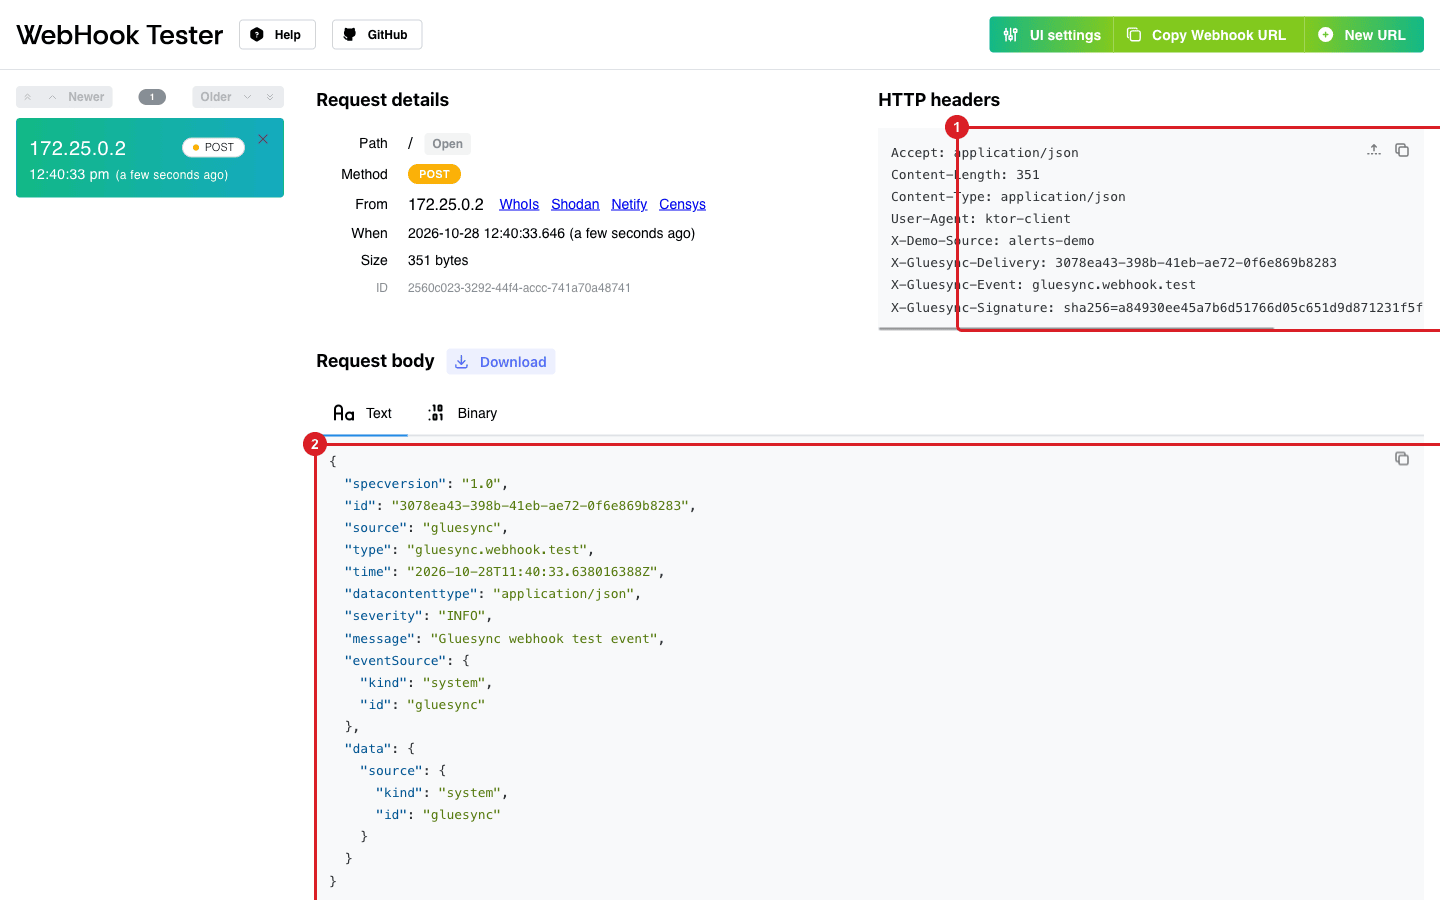Open the Censys lookup link
This screenshot has width=1440, height=900.
pyautogui.click(x=682, y=204)
